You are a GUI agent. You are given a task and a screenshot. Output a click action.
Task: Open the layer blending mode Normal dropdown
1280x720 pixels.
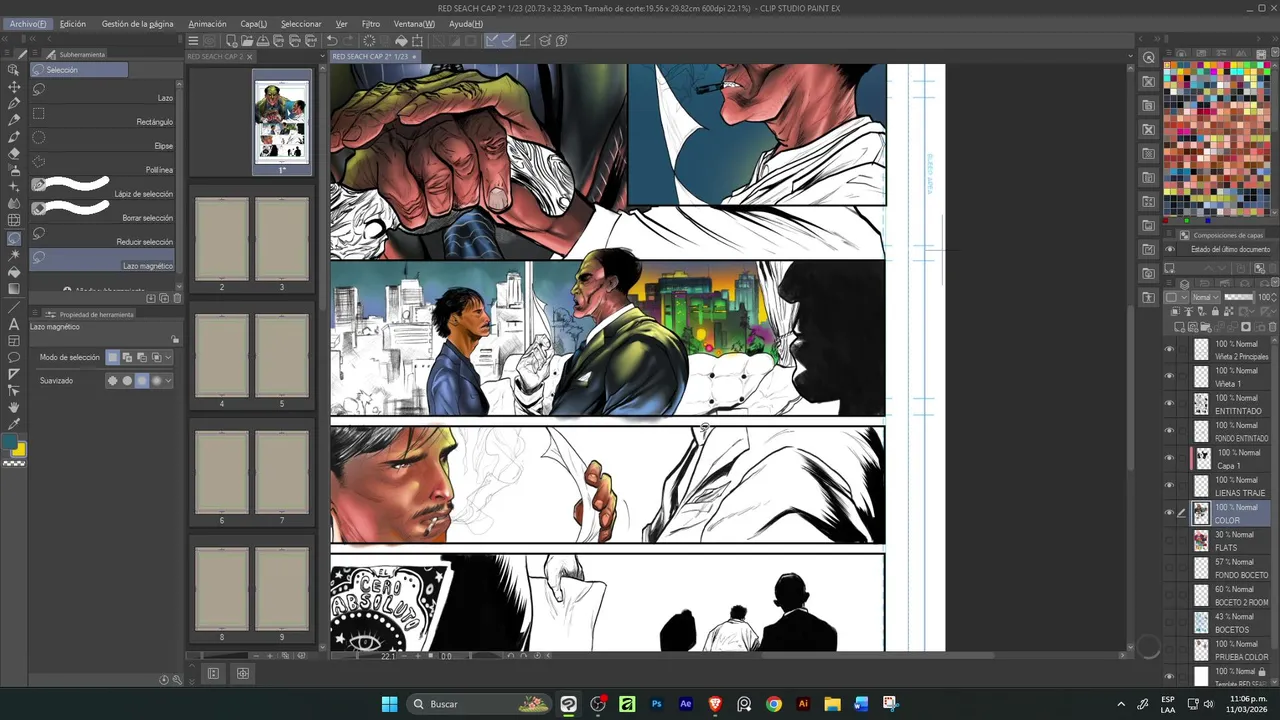[x=1205, y=297]
